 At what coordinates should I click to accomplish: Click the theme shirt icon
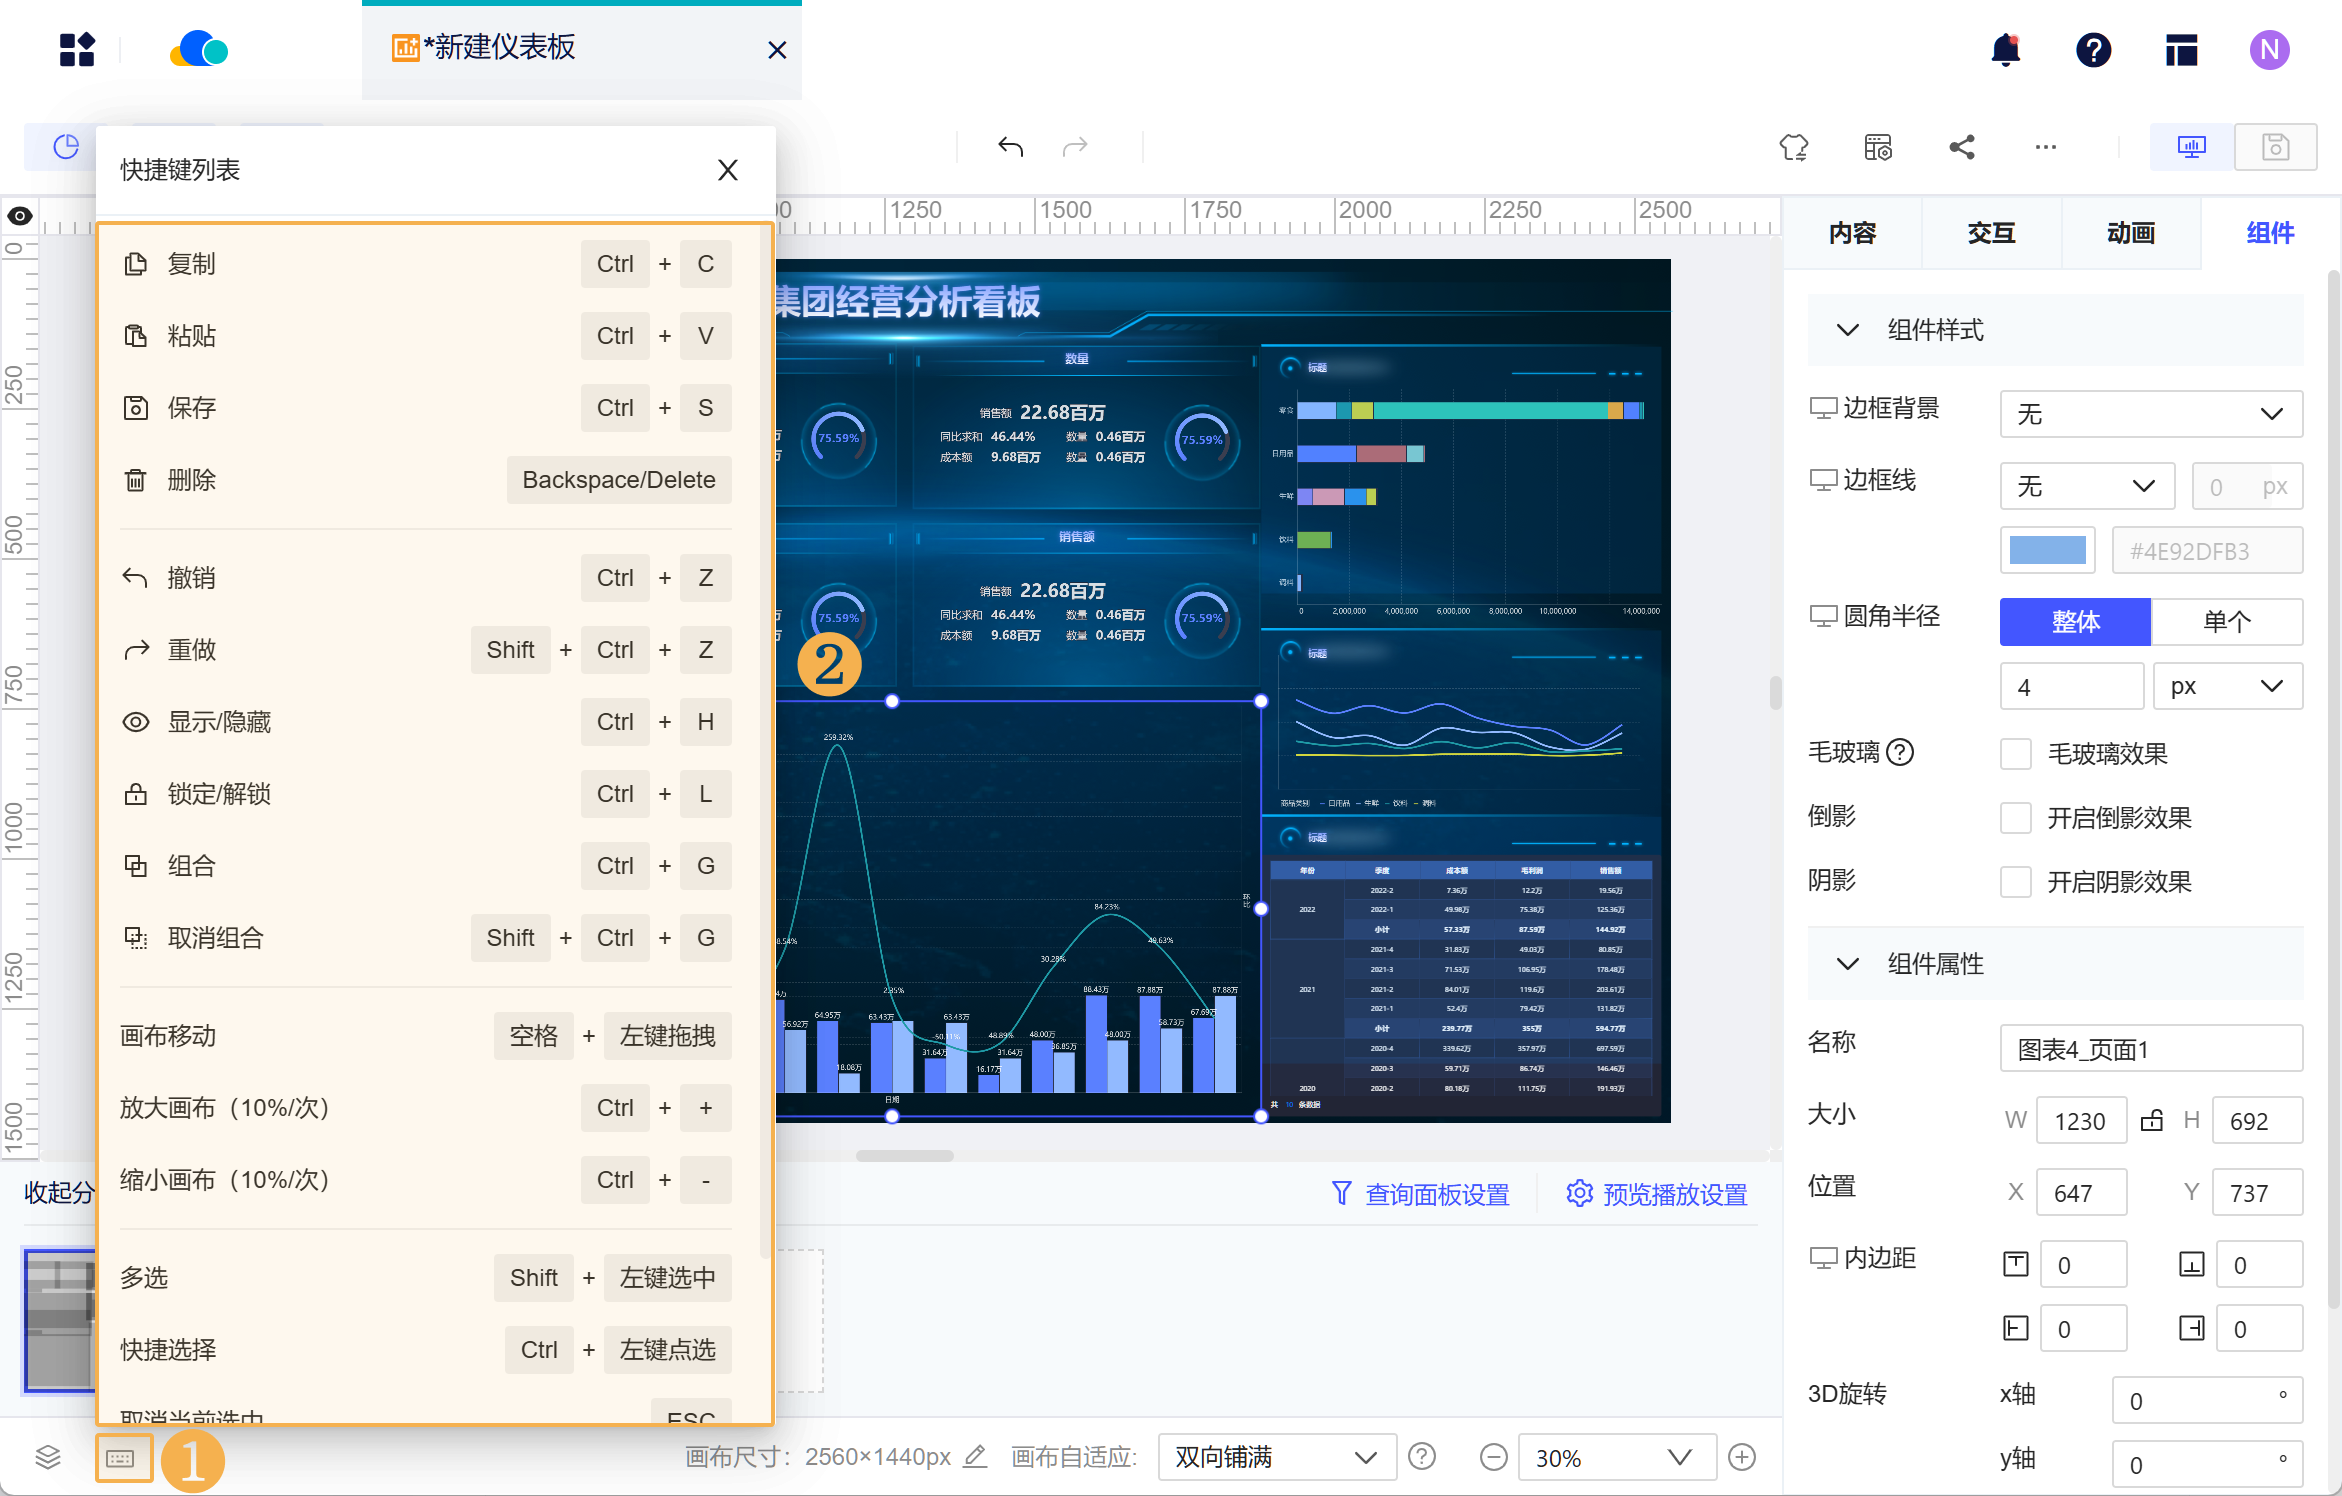[1793, 147]
